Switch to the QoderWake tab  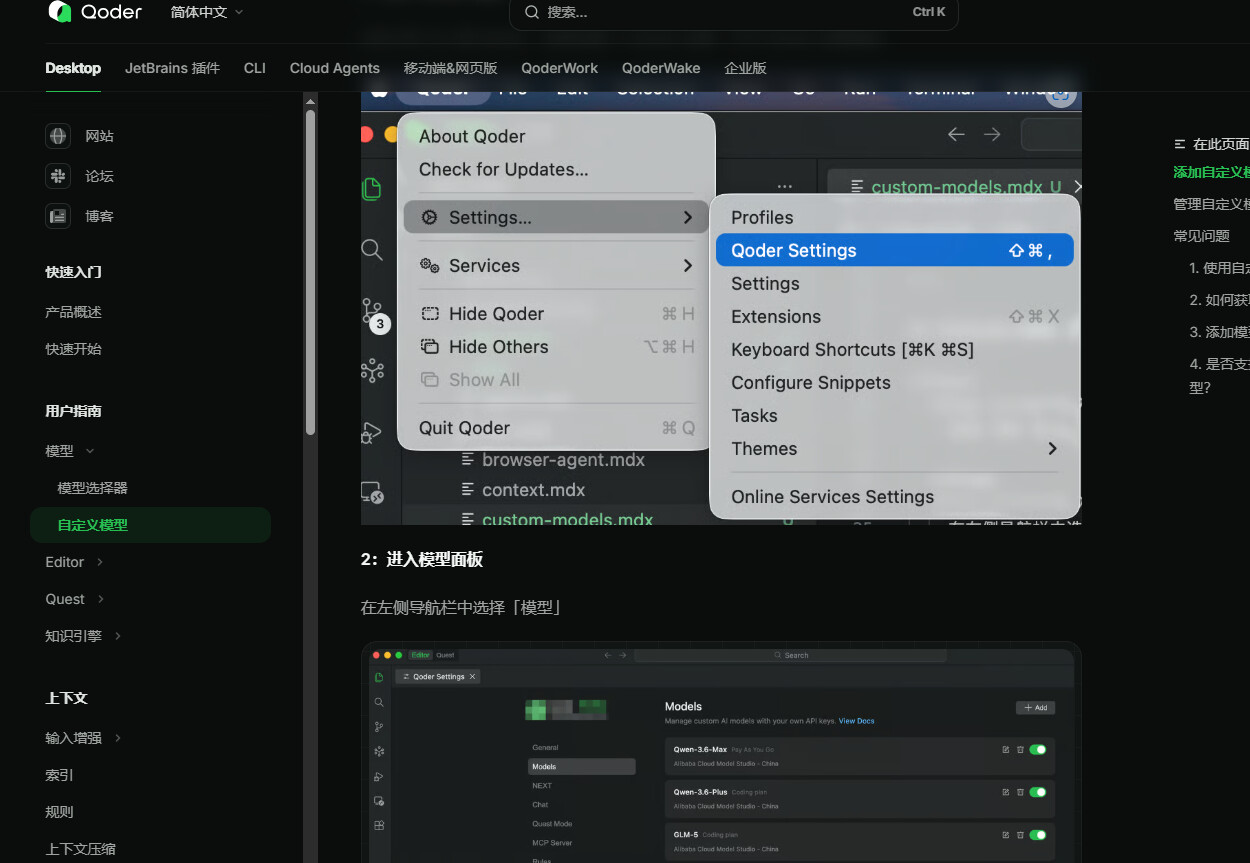pos(661,68)
